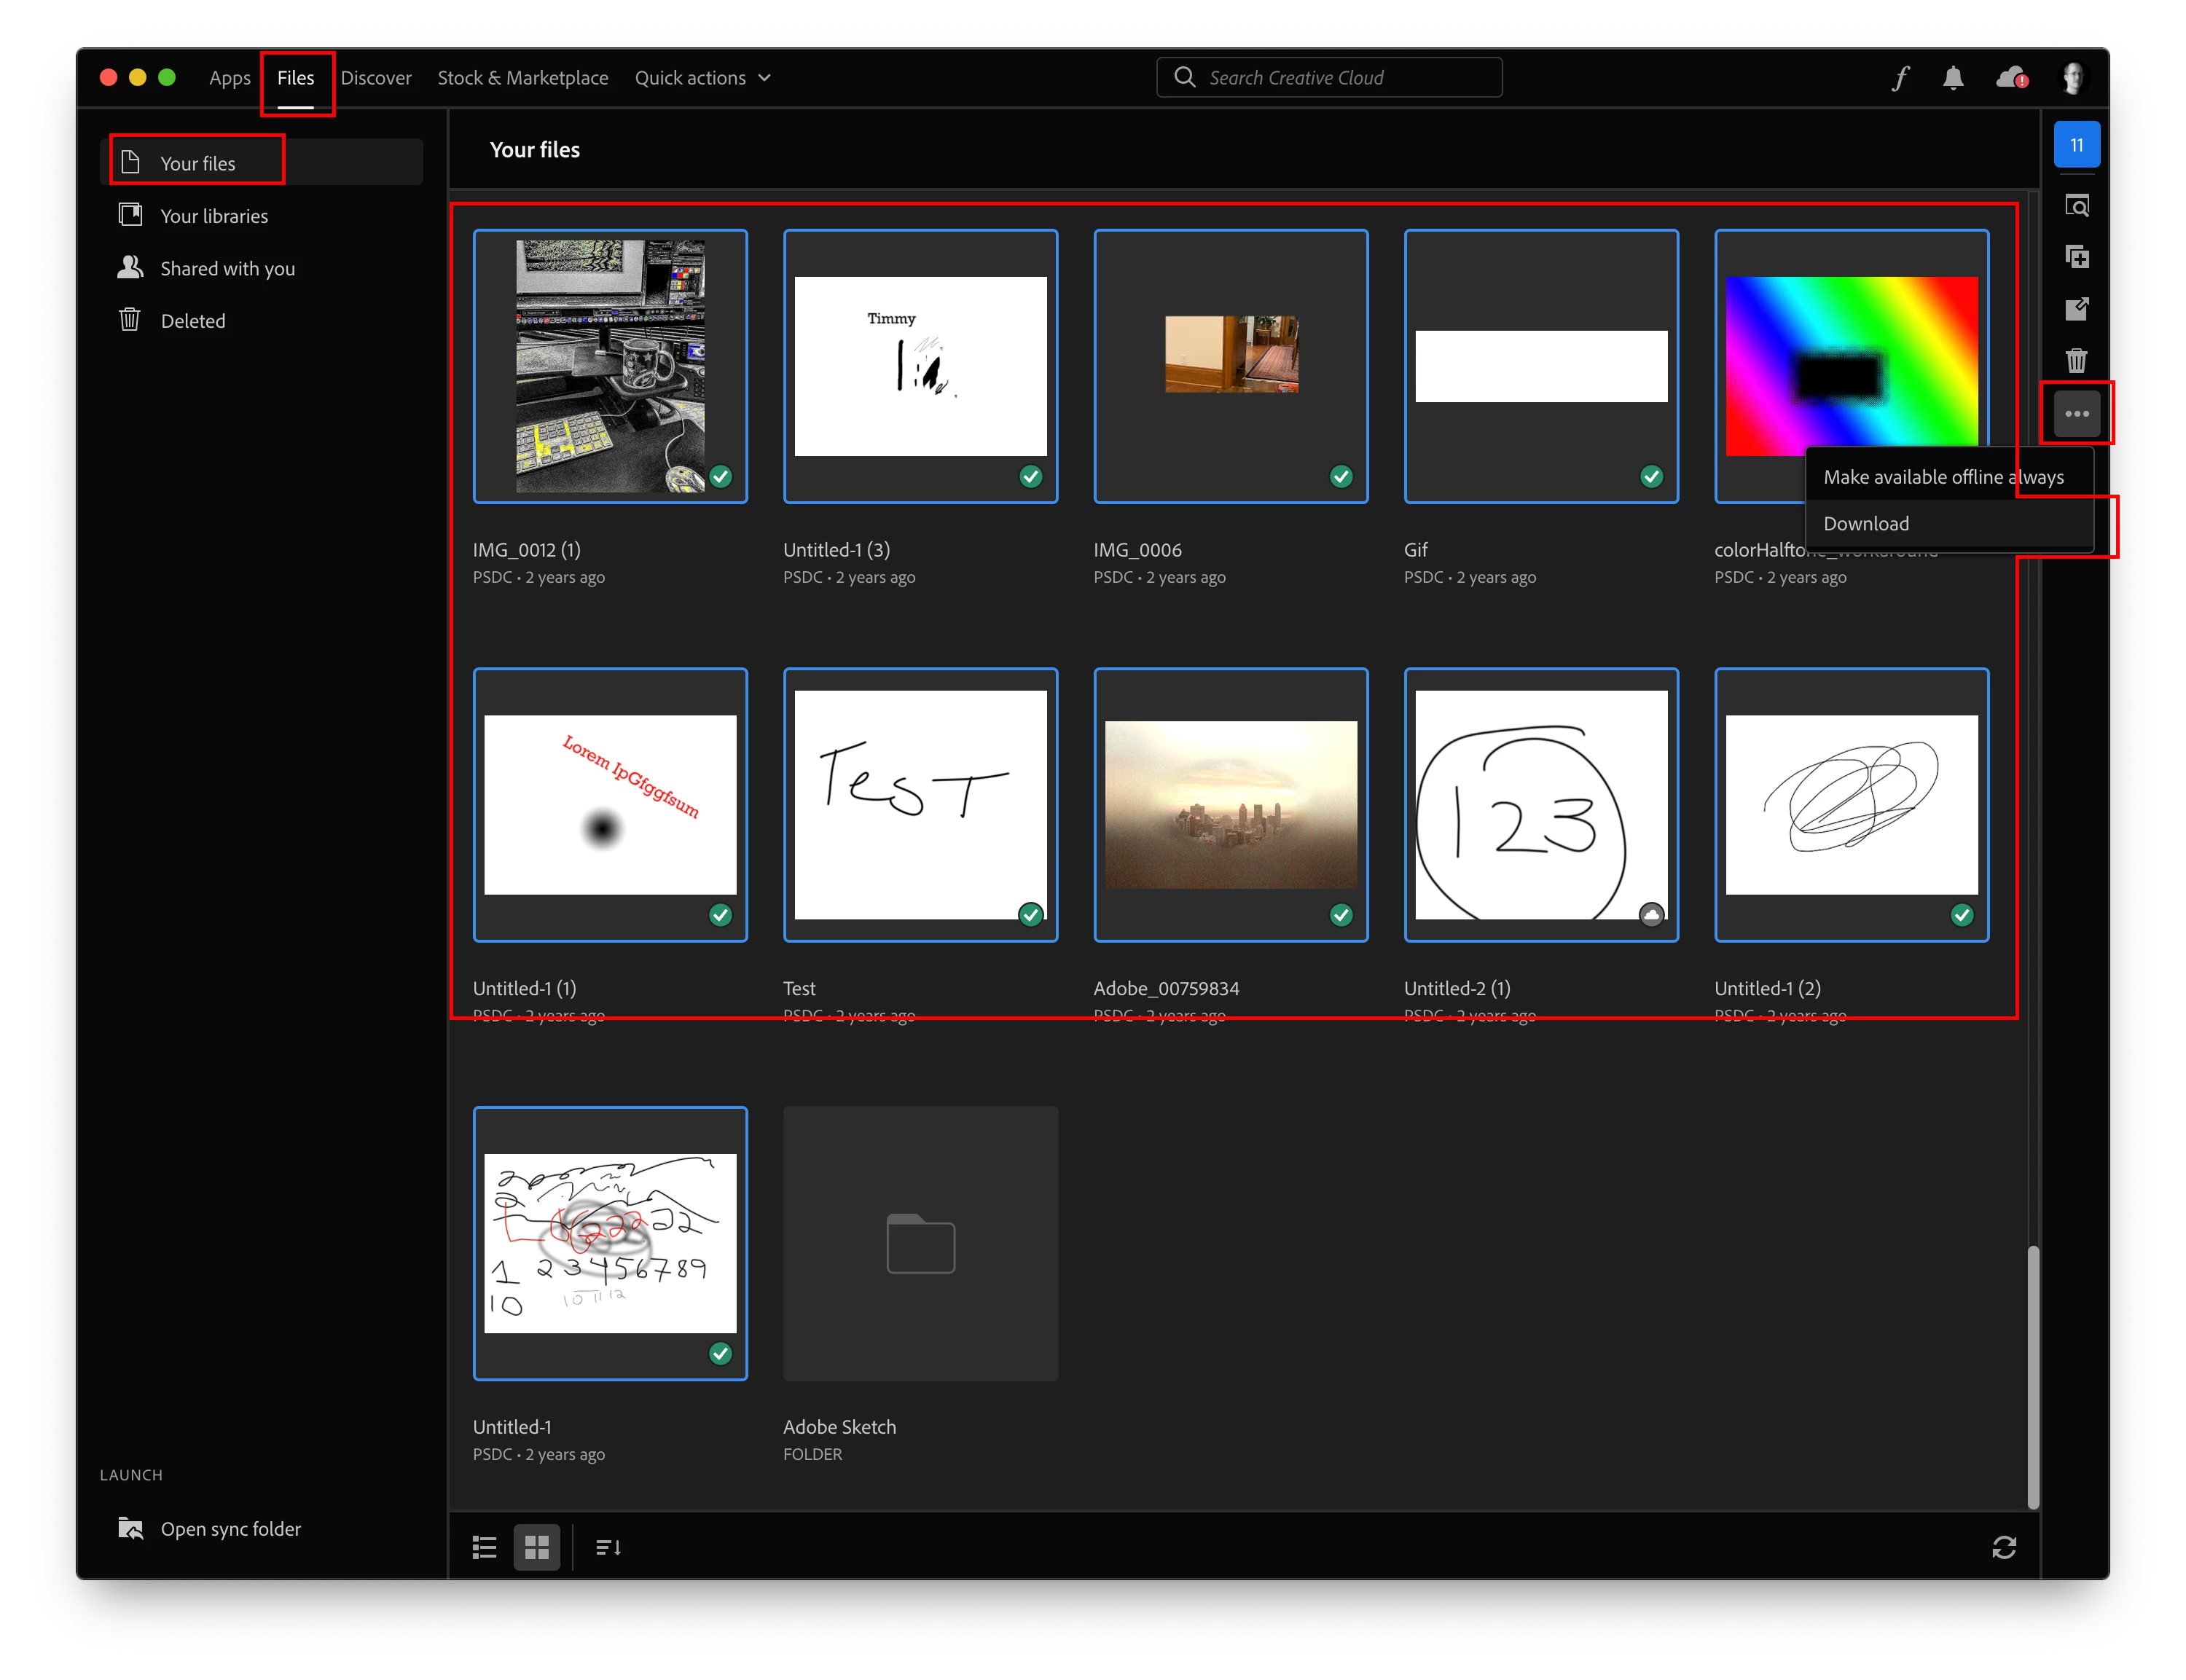
Task: Open the sort order menu
Action: [608, 1547]
